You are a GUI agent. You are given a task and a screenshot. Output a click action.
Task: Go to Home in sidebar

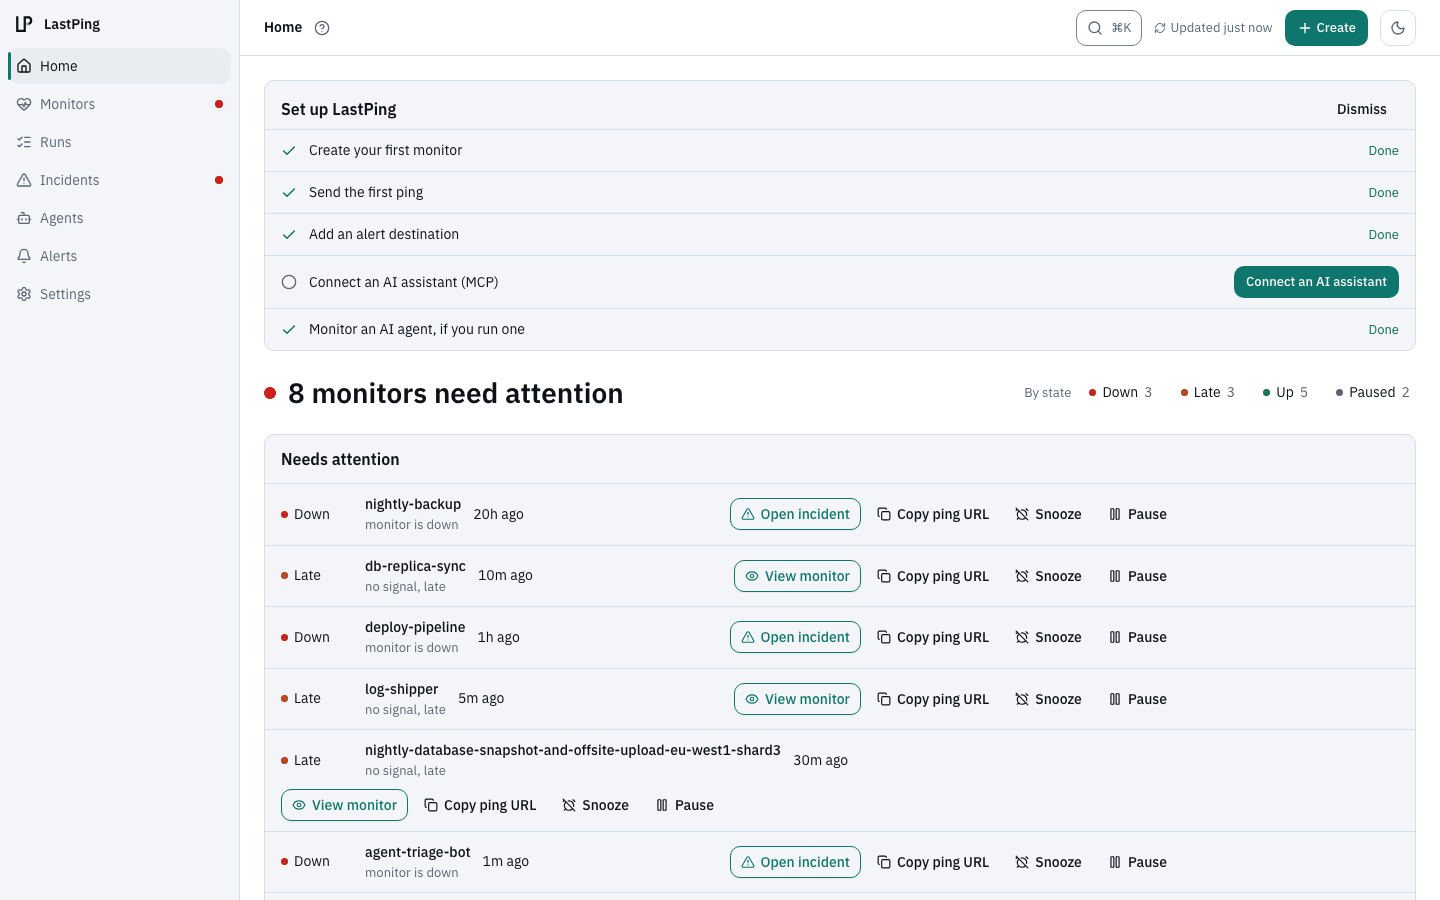(x=120, y=66)
